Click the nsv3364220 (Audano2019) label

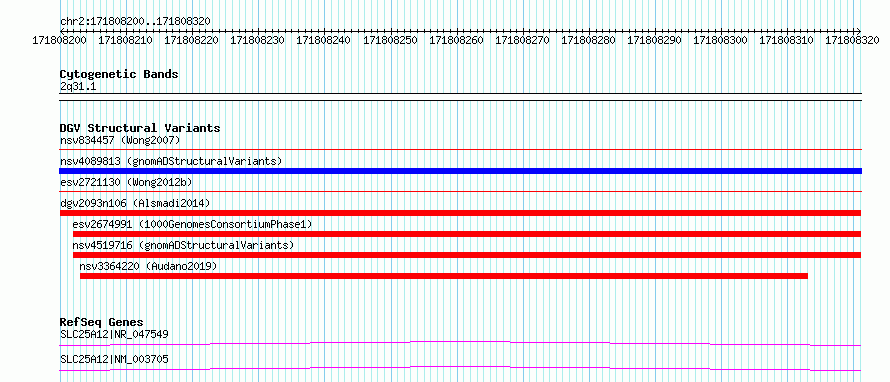click(148, 266)
